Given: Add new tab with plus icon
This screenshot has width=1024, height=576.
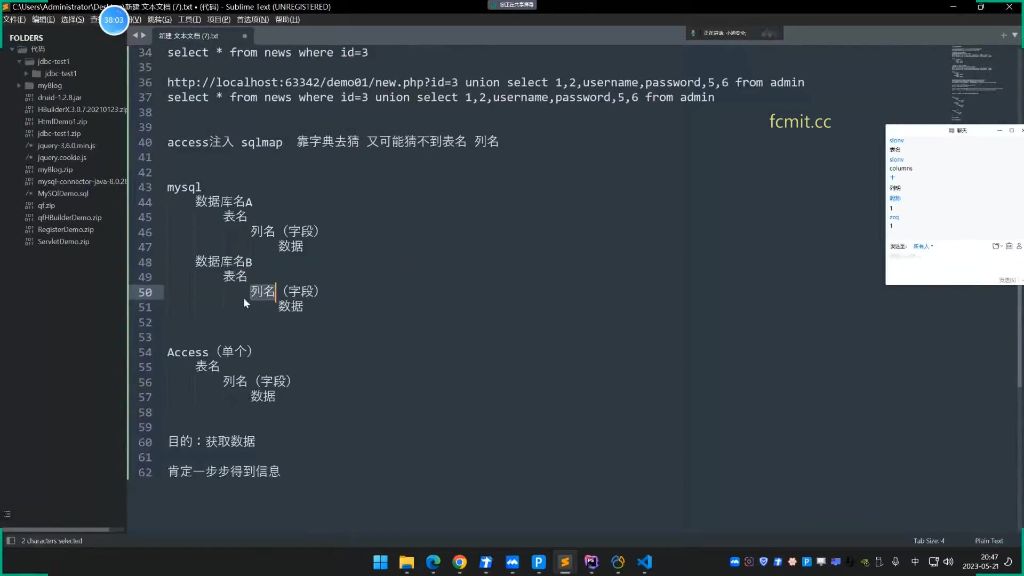Looking at the screenshot, I should pos(1004,35).
